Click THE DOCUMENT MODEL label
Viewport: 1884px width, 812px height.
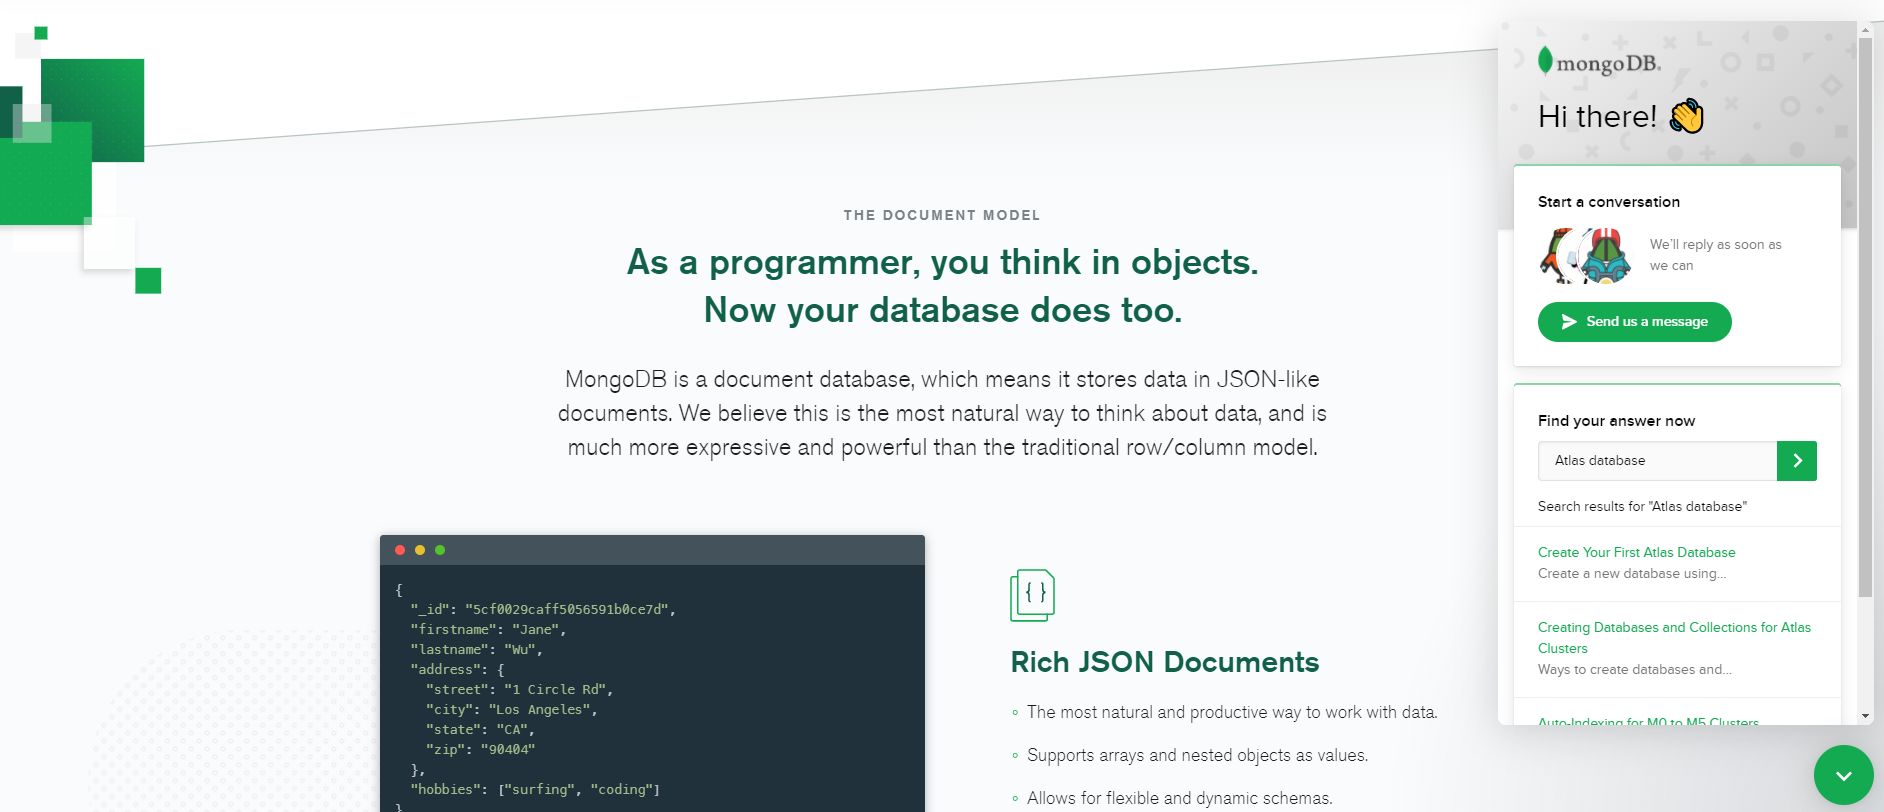pos(942,215)
